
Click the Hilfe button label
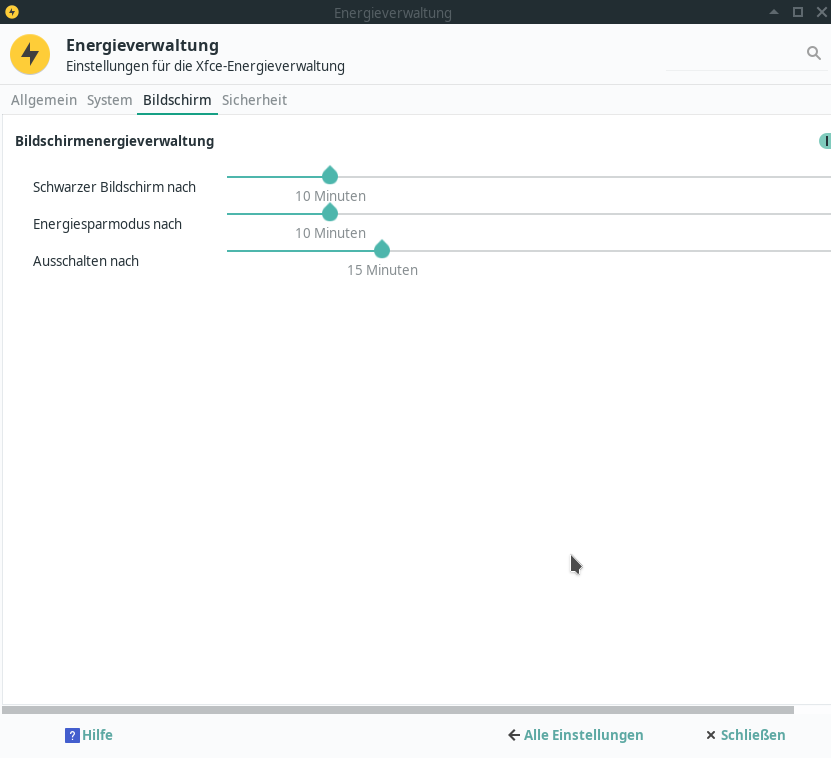[98, 735]
